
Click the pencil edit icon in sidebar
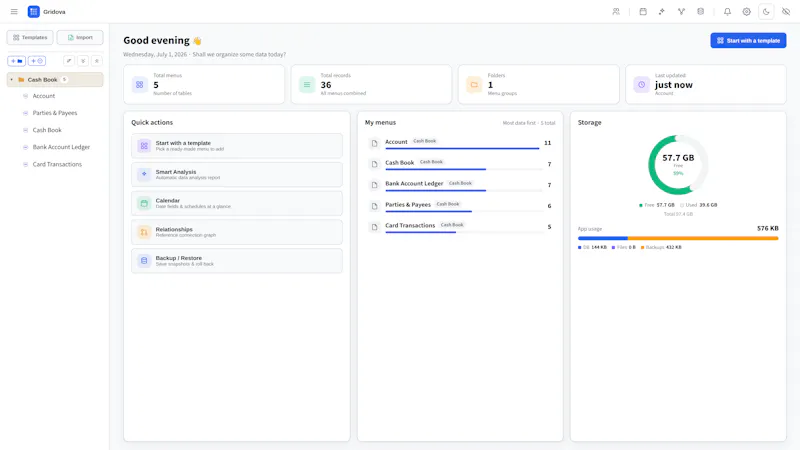[x=69, y=61]
